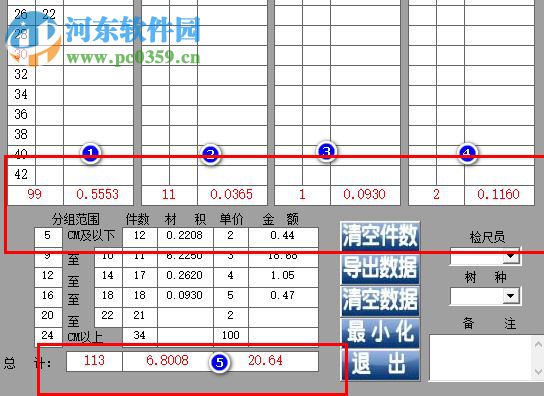Screen dimensions: 544x396
Task: Click the amount cell 0.47
Action: [x=283, y=297]
